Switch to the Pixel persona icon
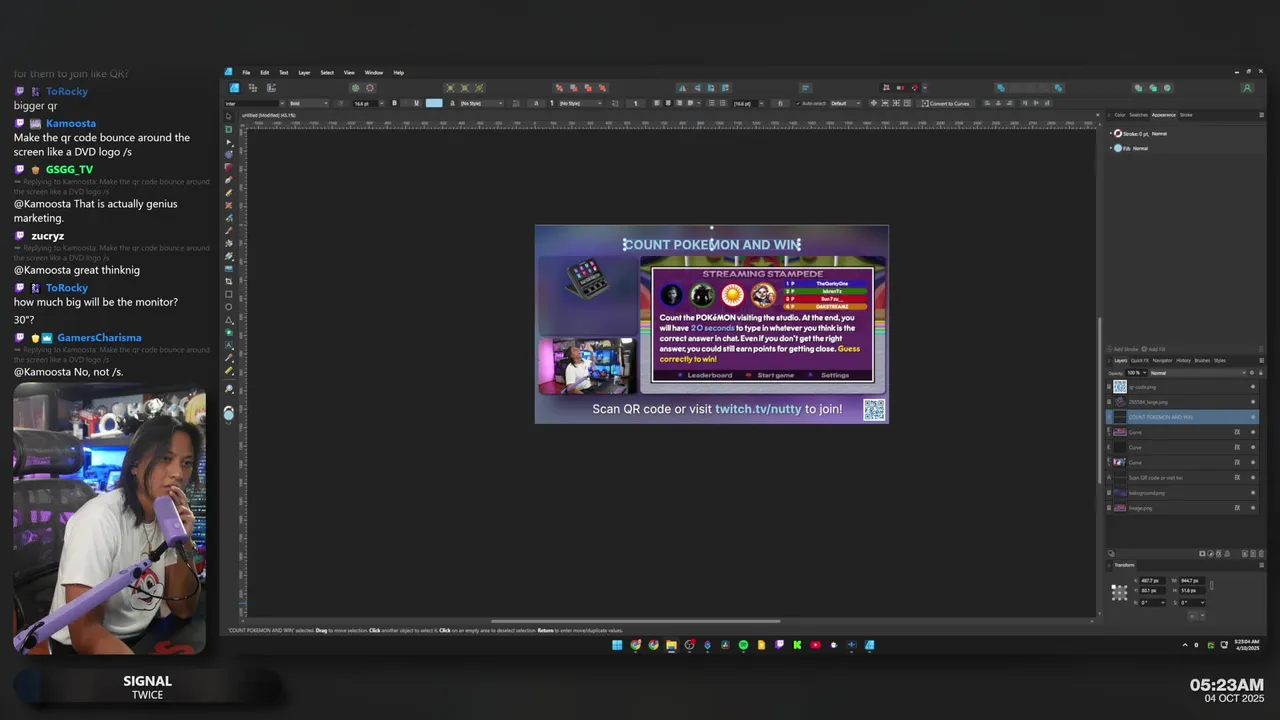The width and height of the screenshot is (1280, 720). tap(253, 88)
